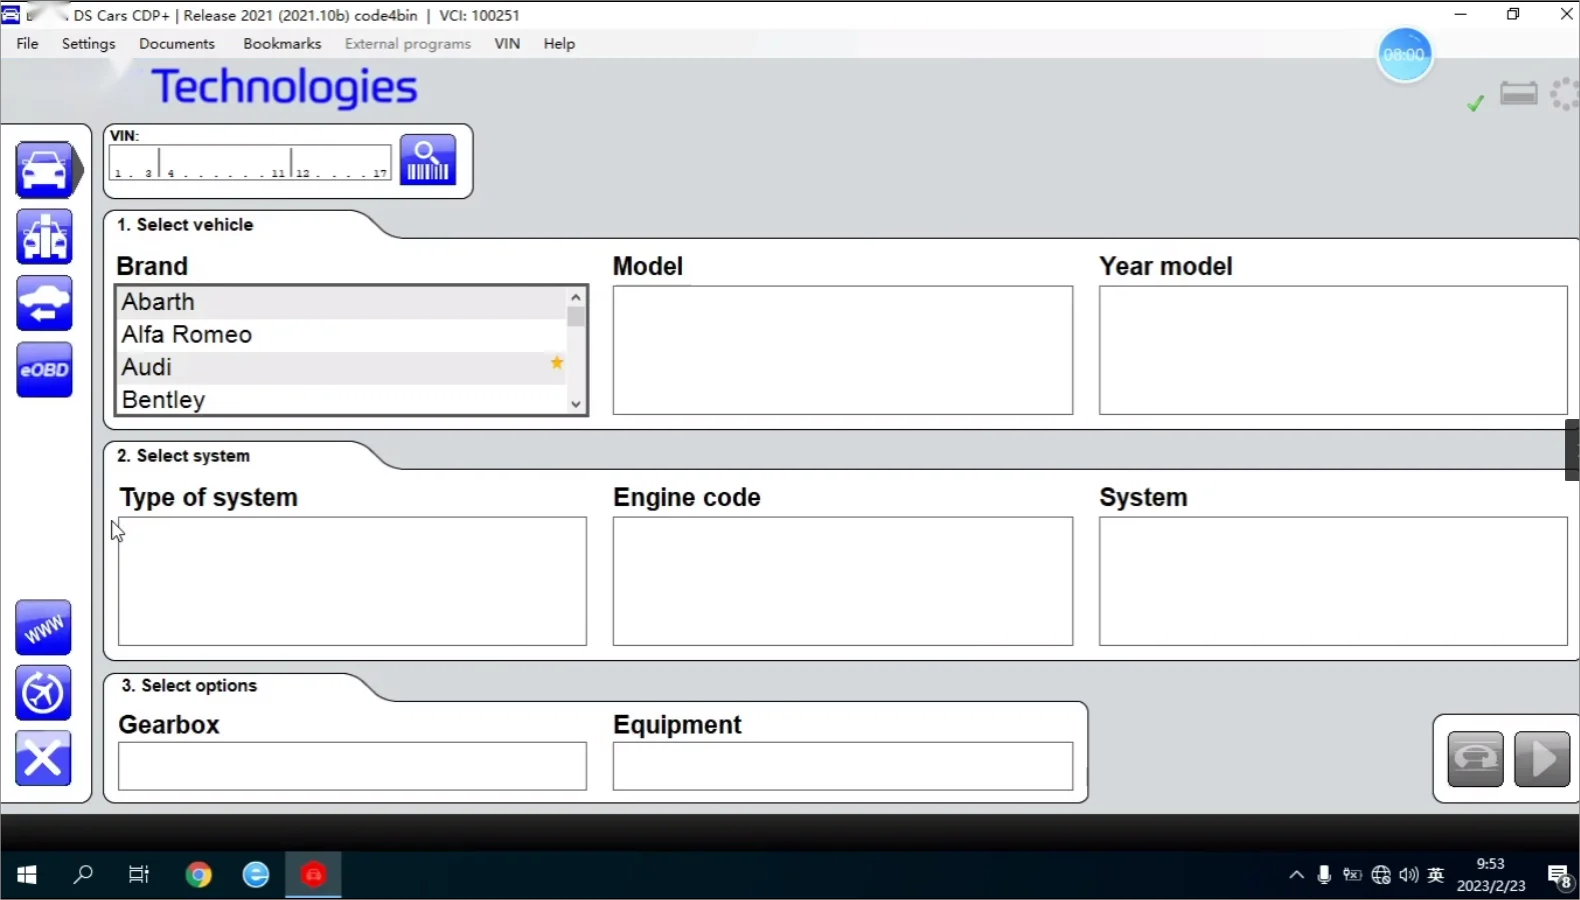Launch Google Chrome from the taskbar

click(x=198, y=875)
